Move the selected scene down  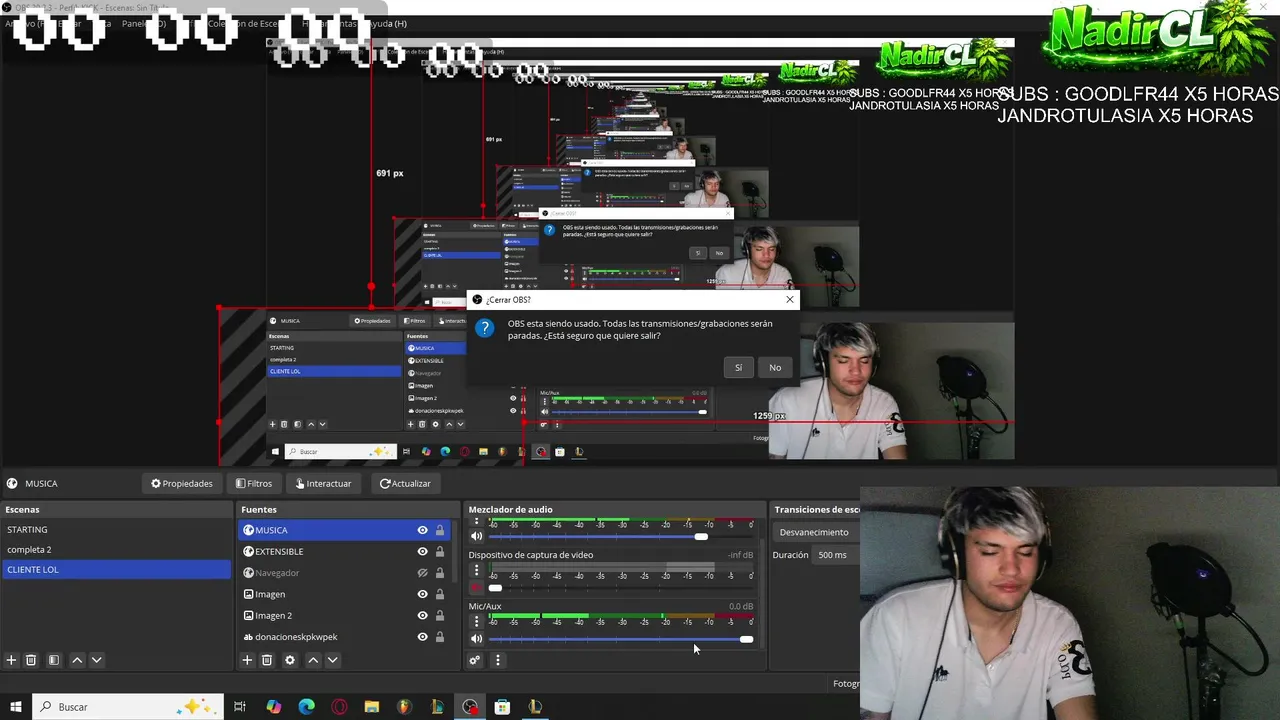(x=96, y=660)
